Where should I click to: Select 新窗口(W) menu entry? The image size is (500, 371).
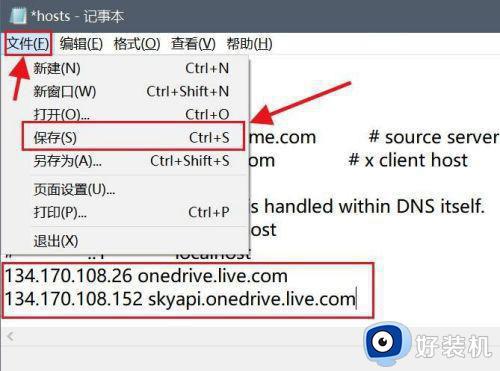[x=131, y=91]
